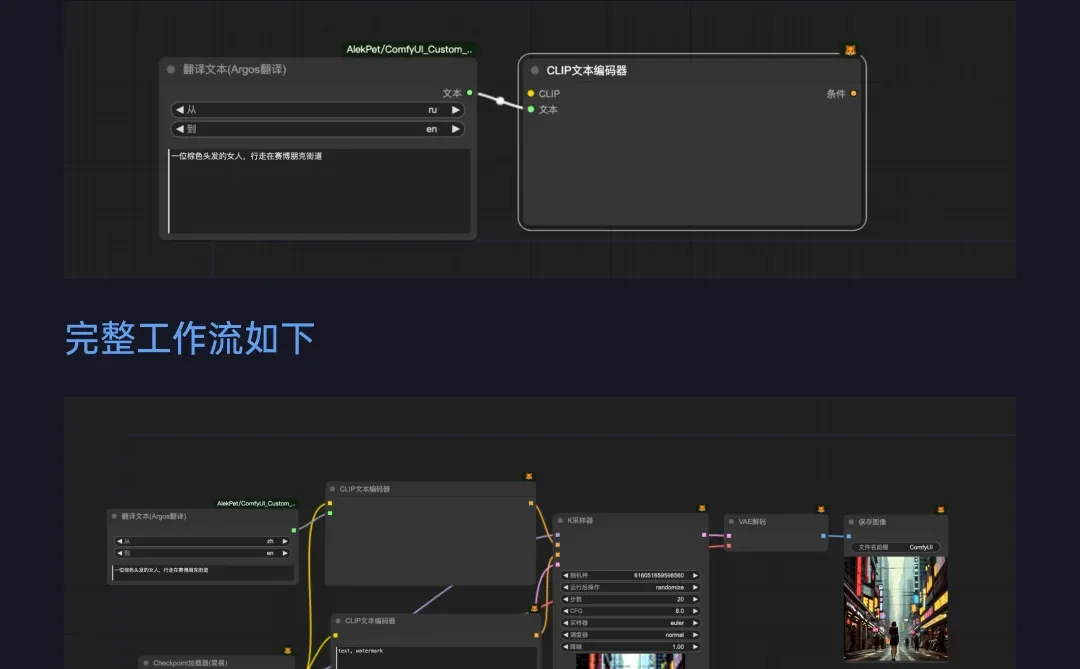The image size is (1080, 669).
Task: Click the small translate node's Chinese prompt box
Action: coord(202,572)
